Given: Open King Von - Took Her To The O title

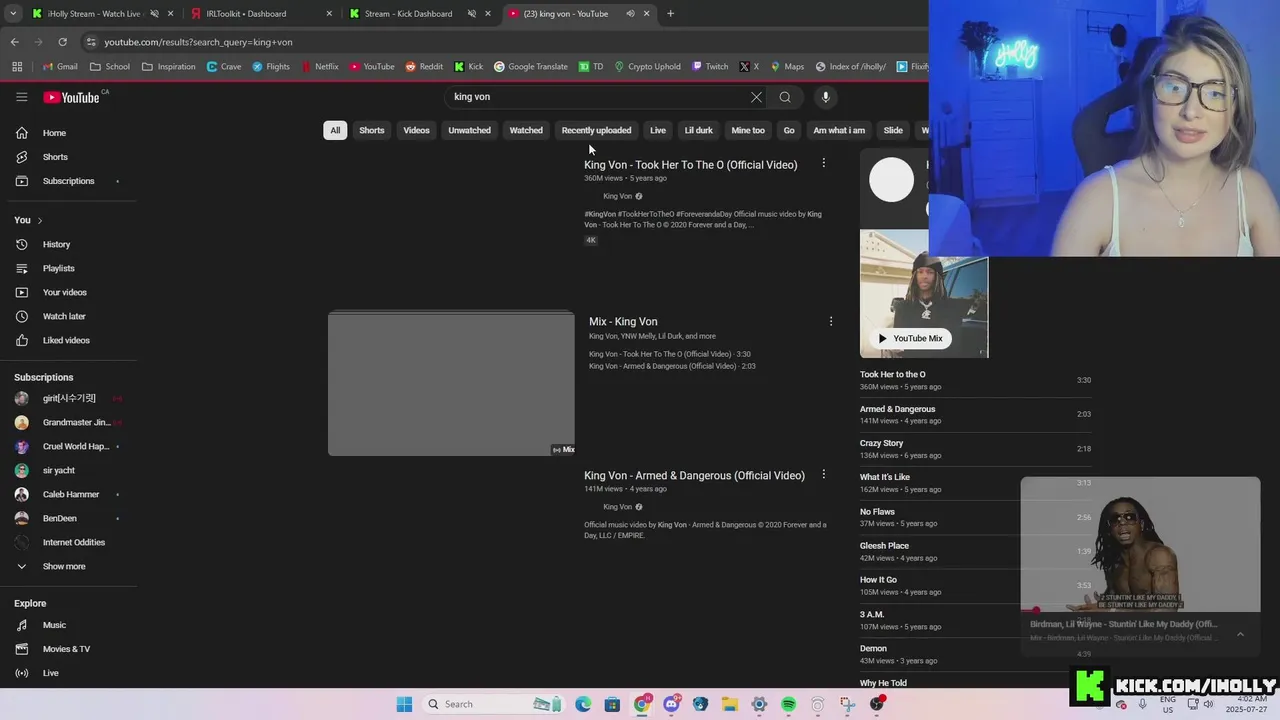Looking at the screenshot, I should [x=691, y=165].
